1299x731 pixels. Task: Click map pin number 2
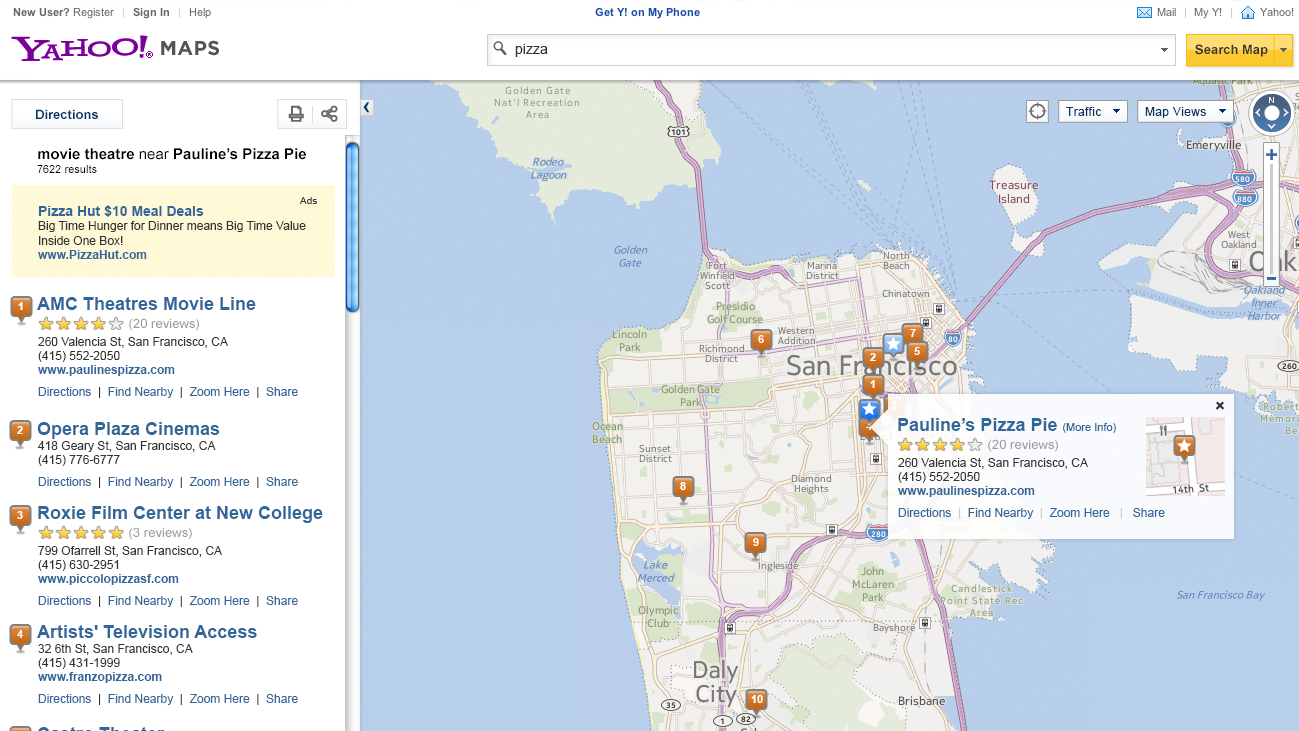pos(873,359)
